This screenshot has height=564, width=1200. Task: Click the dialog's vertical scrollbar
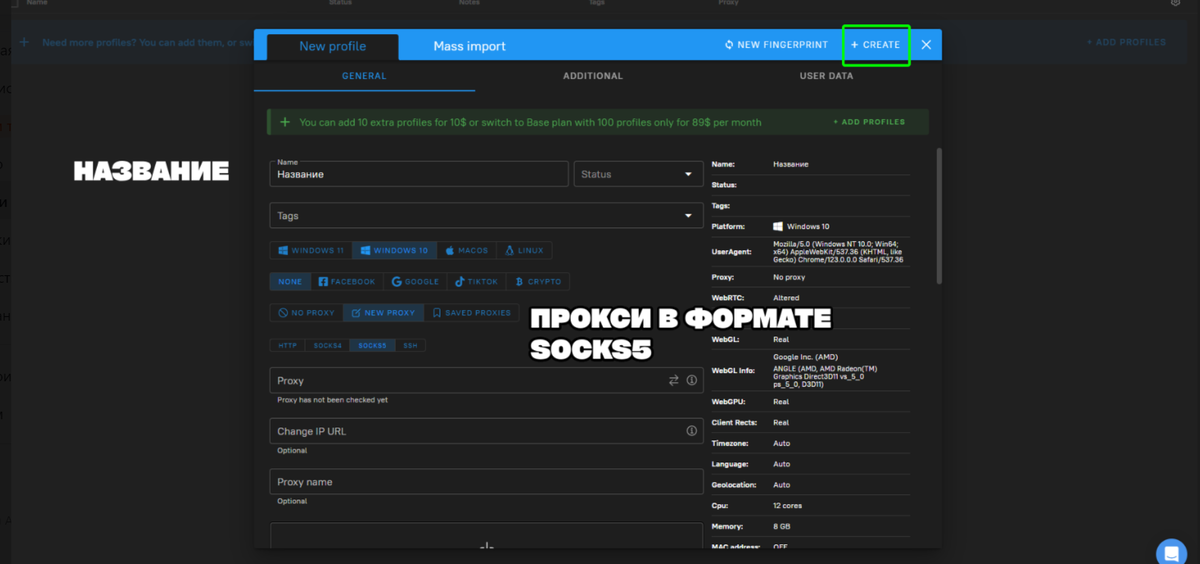pos(938,215)
